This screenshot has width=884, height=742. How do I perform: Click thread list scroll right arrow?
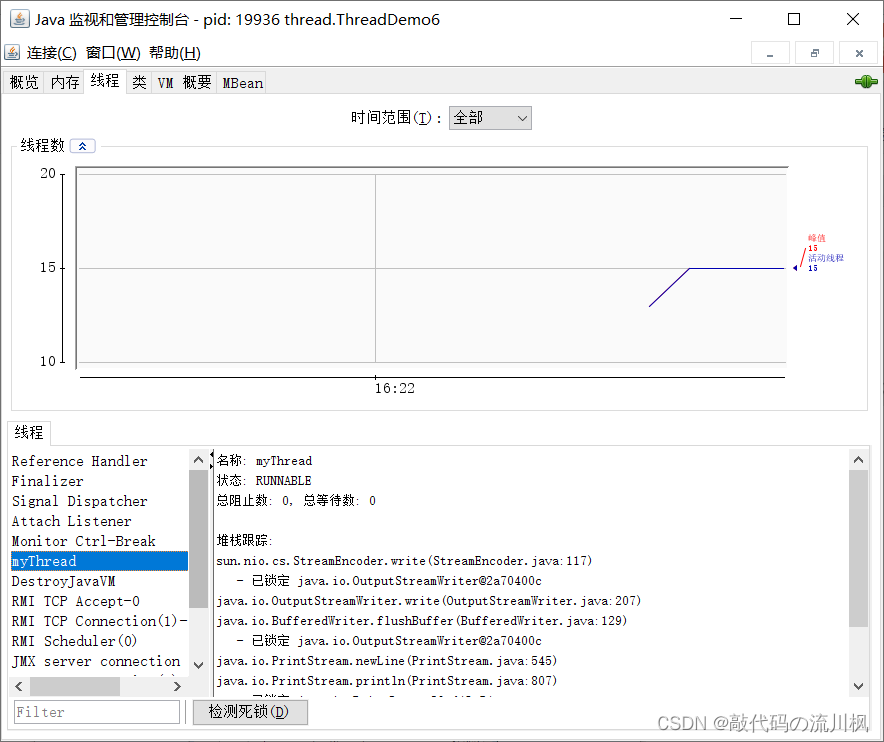pyautogui.click(x=177, y=686)
